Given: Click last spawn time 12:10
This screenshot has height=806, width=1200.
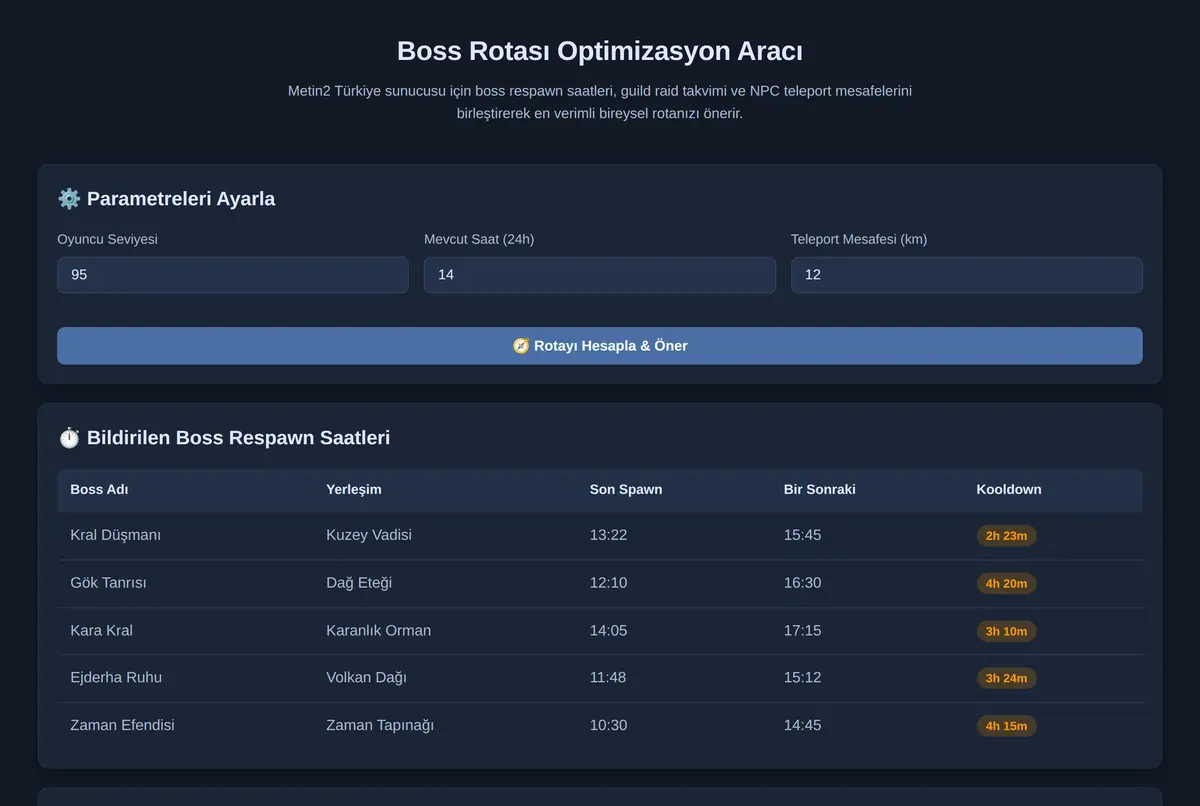Looking at the screenshot, I should (609, 583).
